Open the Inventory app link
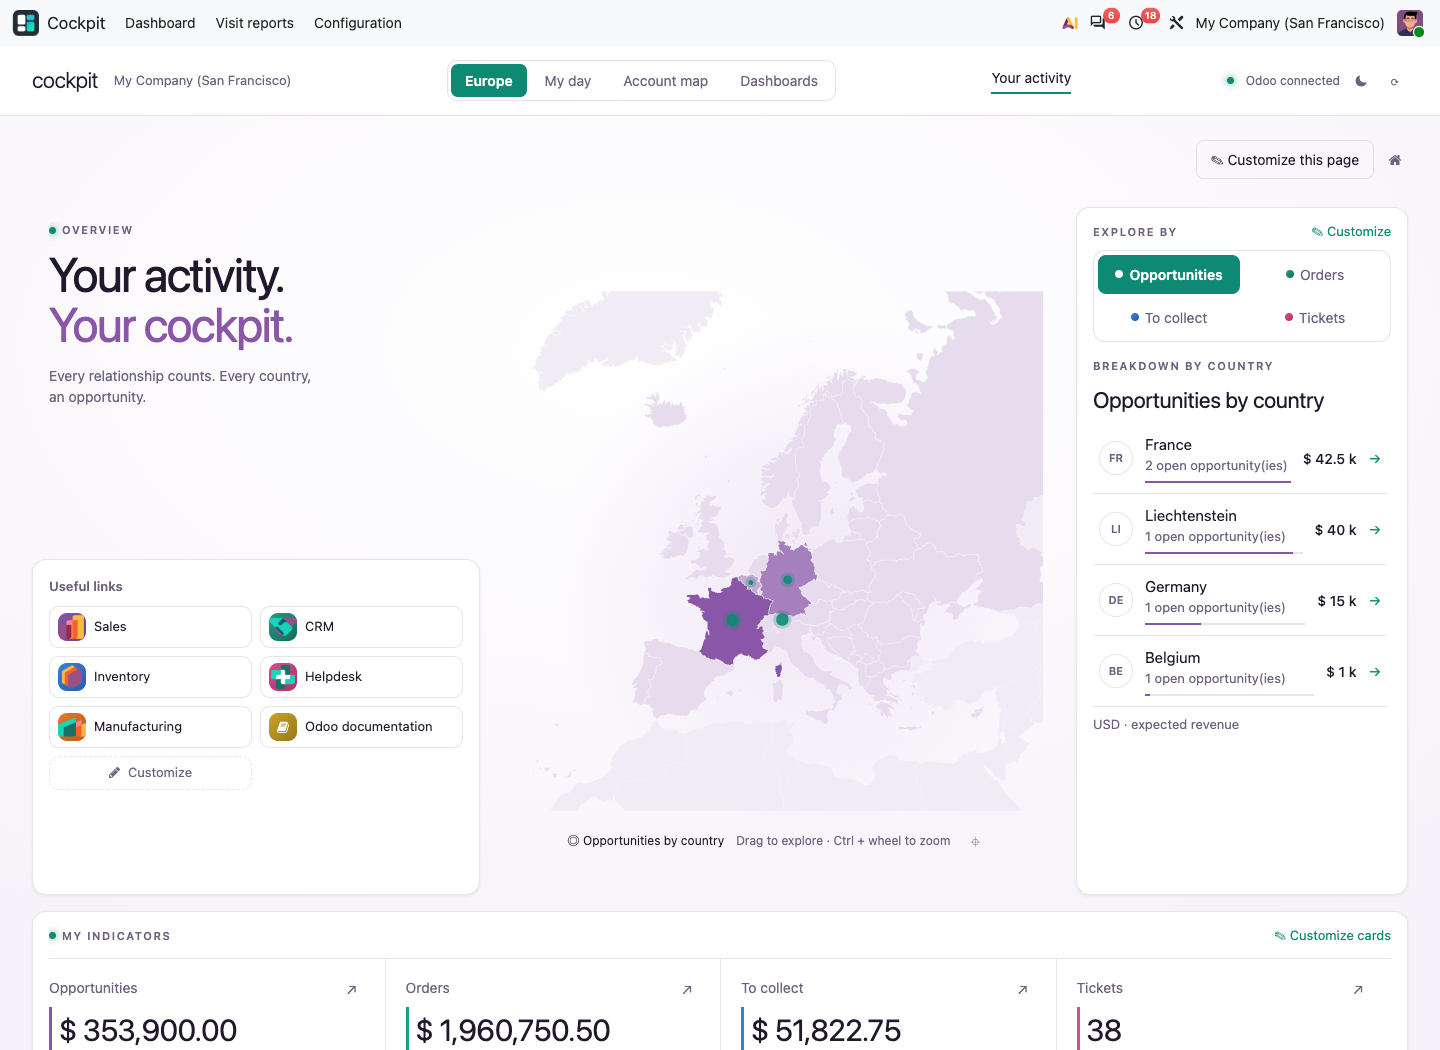The height and width of the screenshot is (1050, 1440). click(x=150, y=677)
